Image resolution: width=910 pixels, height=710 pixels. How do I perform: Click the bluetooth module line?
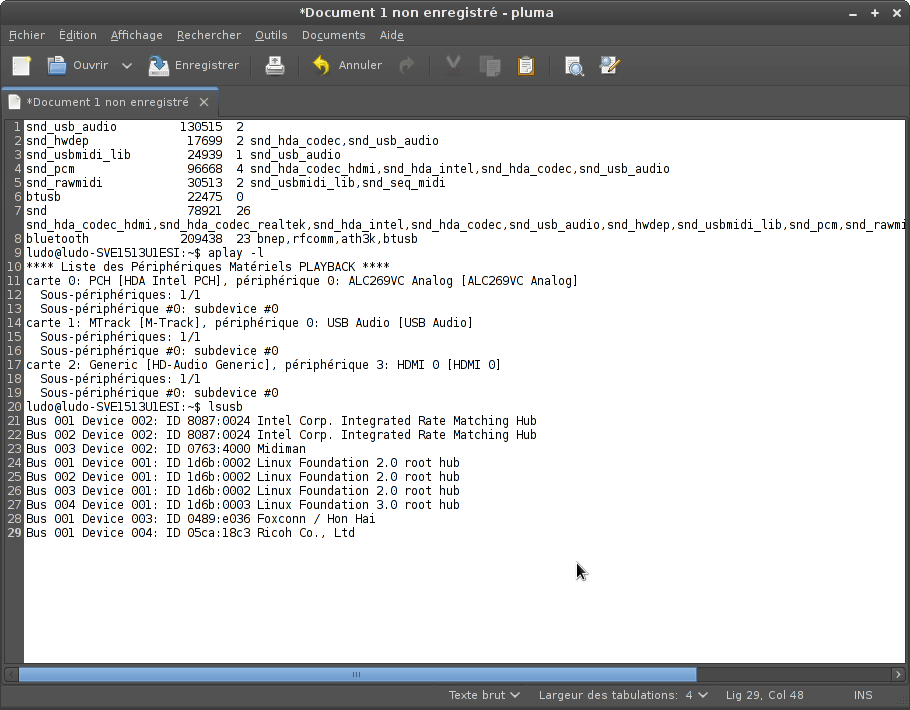pos(222,239)
